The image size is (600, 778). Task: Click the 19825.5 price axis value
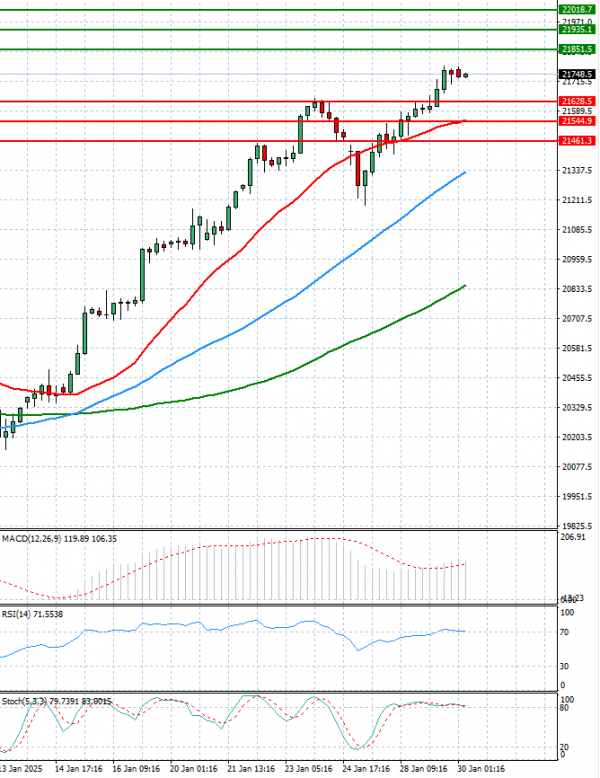[x=577, y=526]
